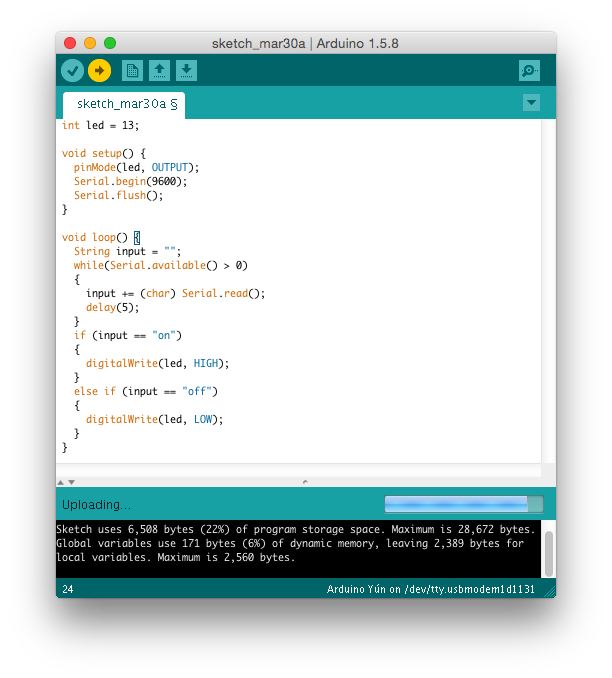This screenshot has width=612, height=678.
Task: Click the 'input += (char) Serial.read();' line
Action: (x=176, y=294)
